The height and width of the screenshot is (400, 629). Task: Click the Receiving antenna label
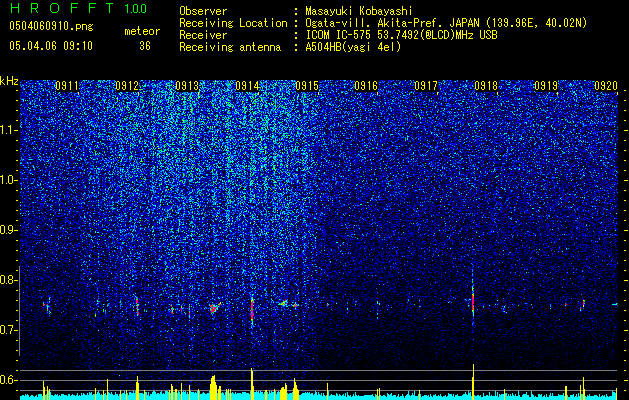click(x=230, y=47)
